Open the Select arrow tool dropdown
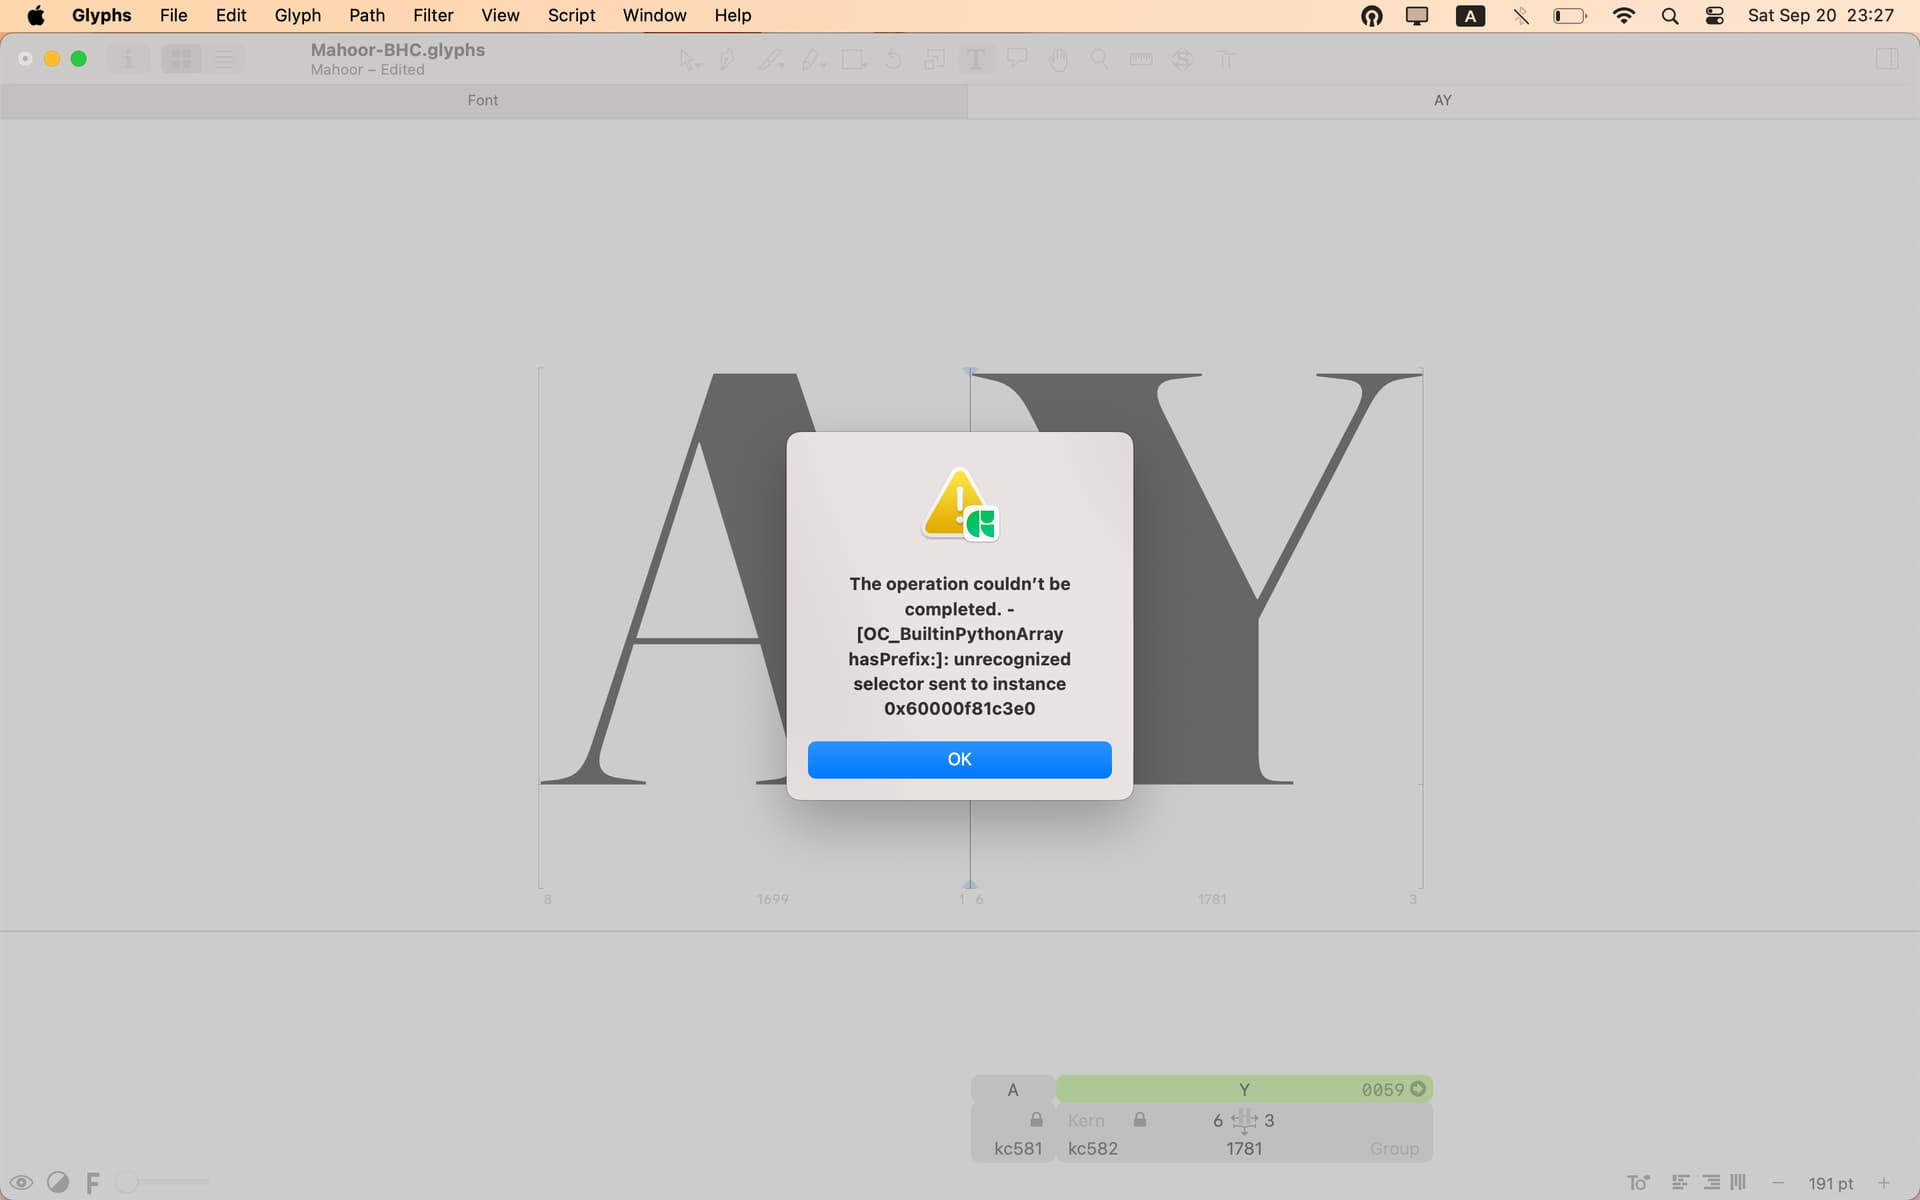1920x1200 pixels. pyautogui.click(x=689, y=60)
